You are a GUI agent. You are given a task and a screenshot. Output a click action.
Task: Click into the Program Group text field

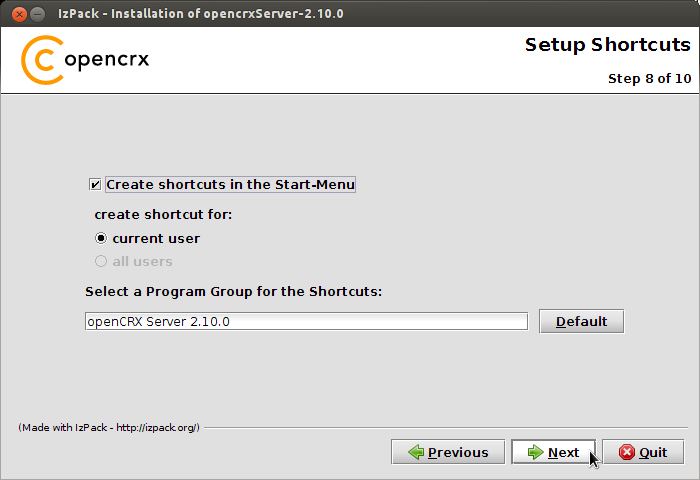pos(306,321)
